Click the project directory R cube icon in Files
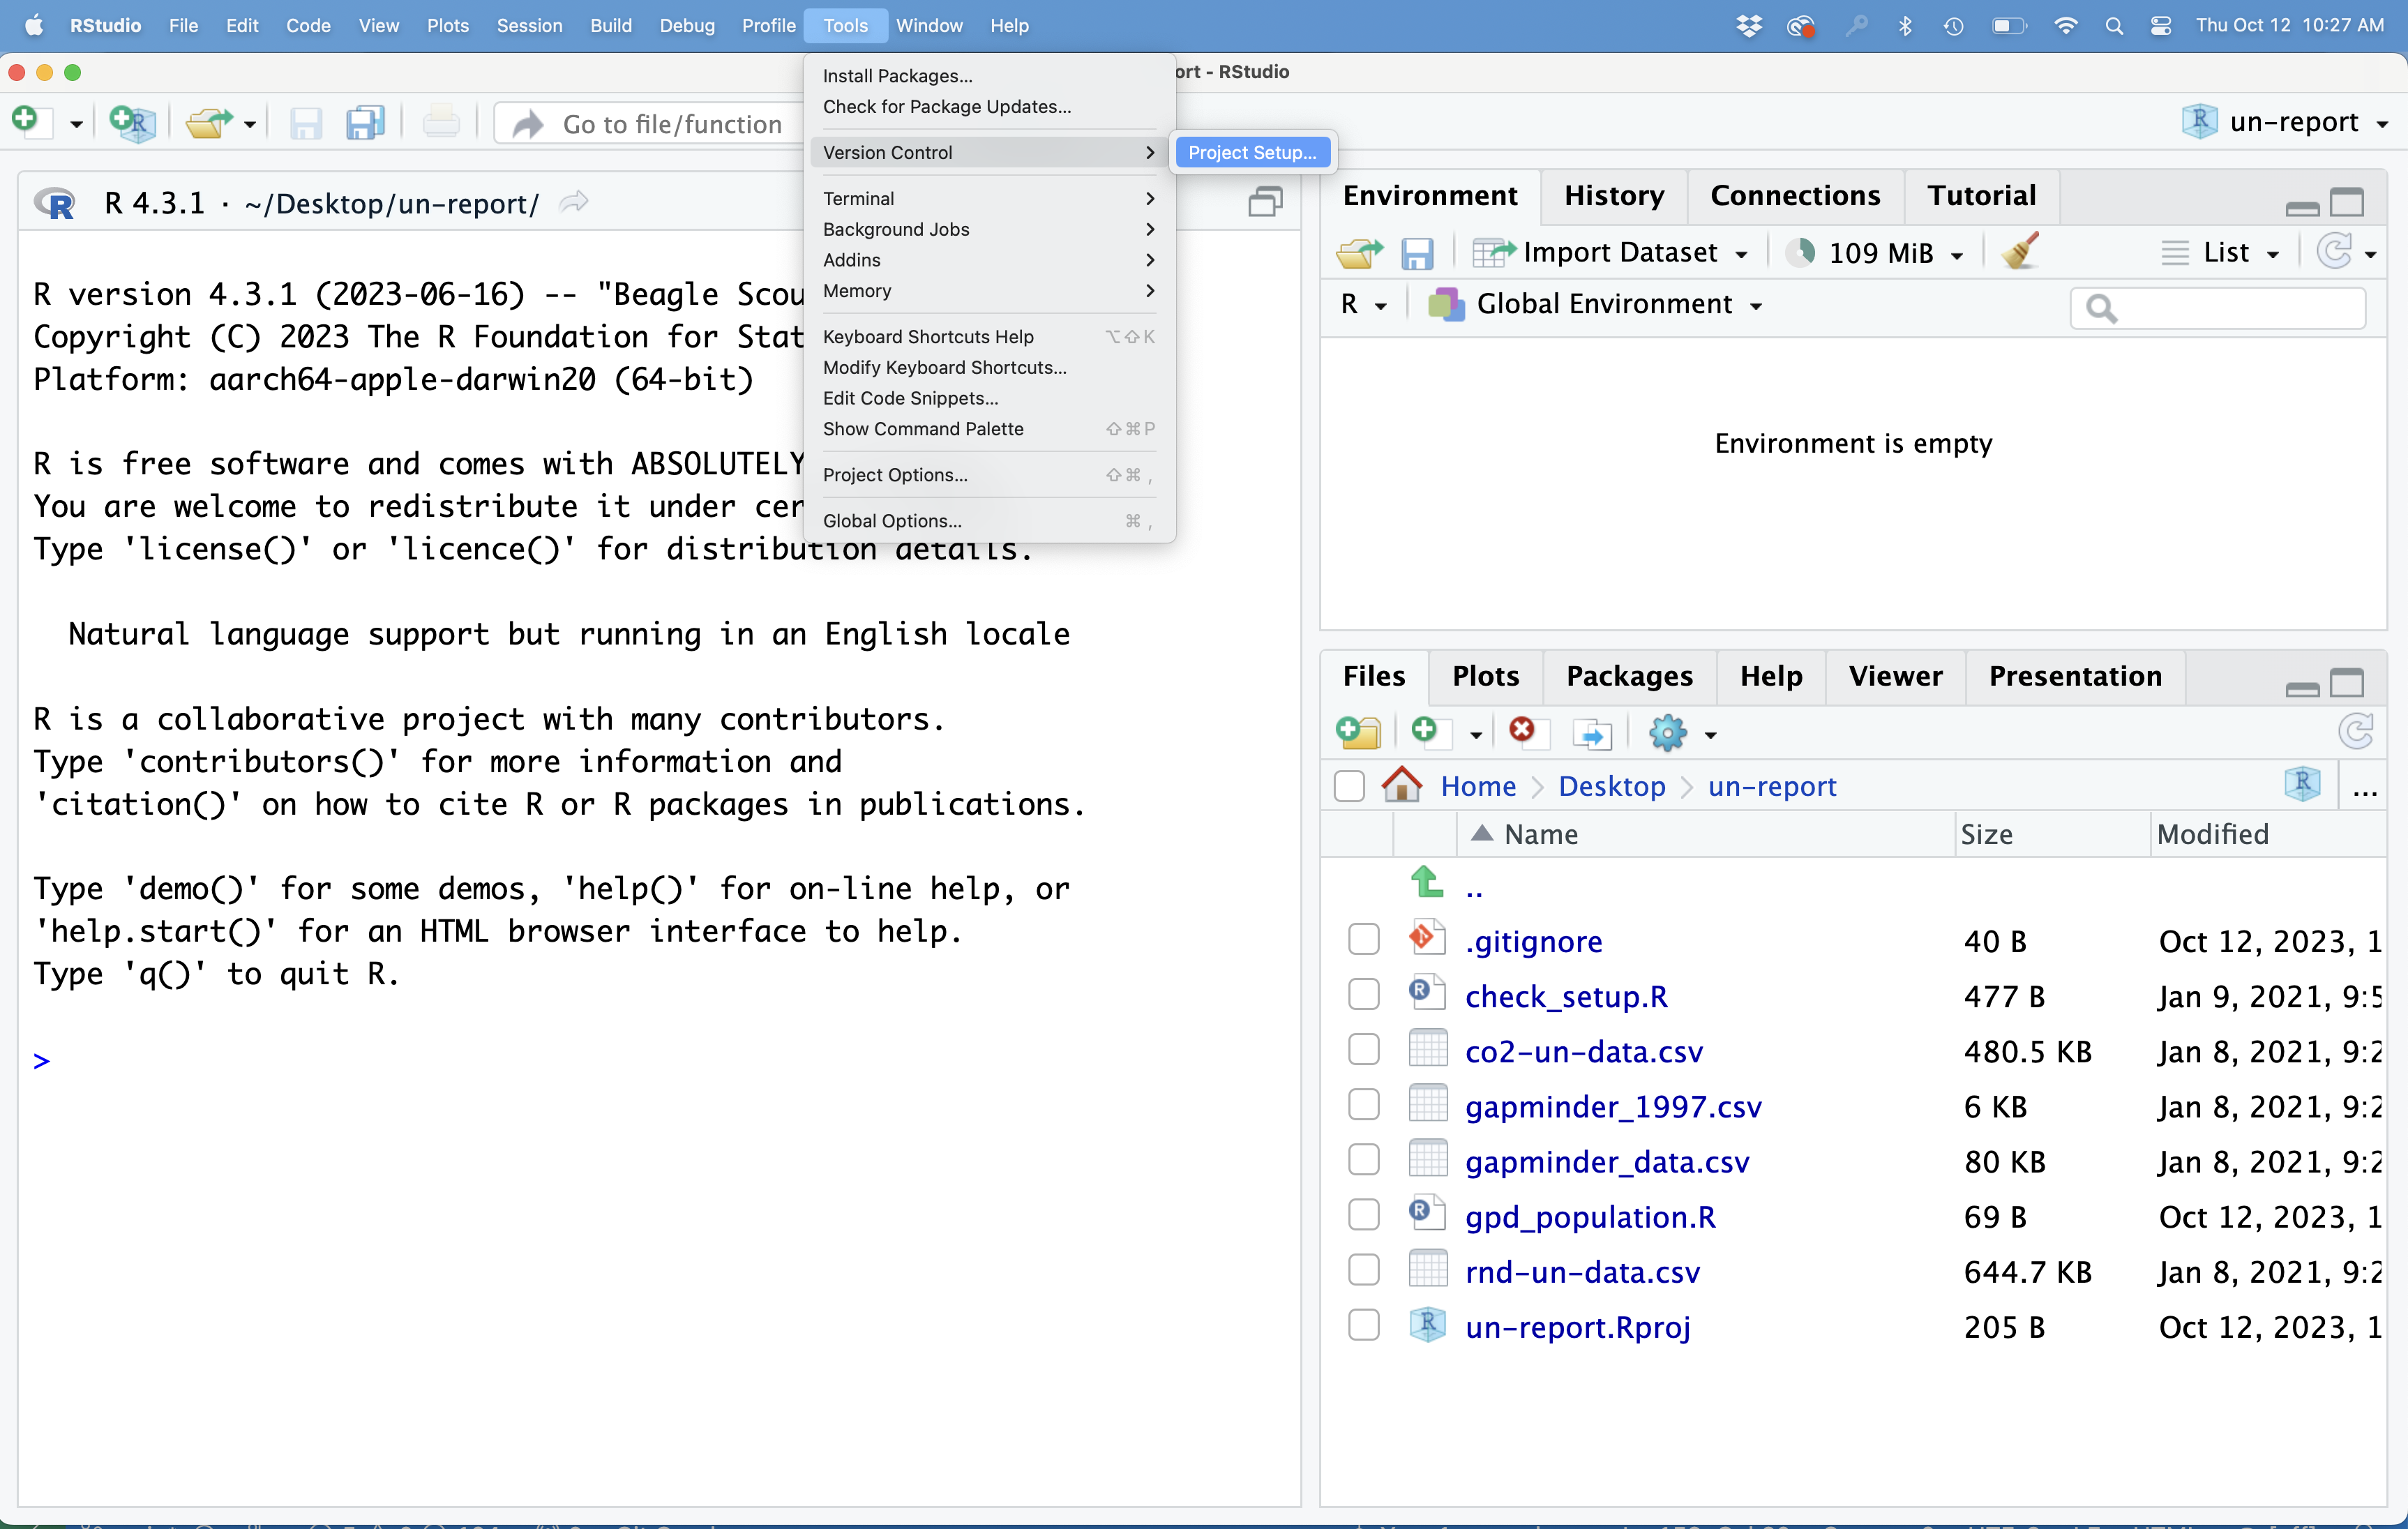Image resolution: width=2408 pixels, height=1529 pixels. [2302, 783]
